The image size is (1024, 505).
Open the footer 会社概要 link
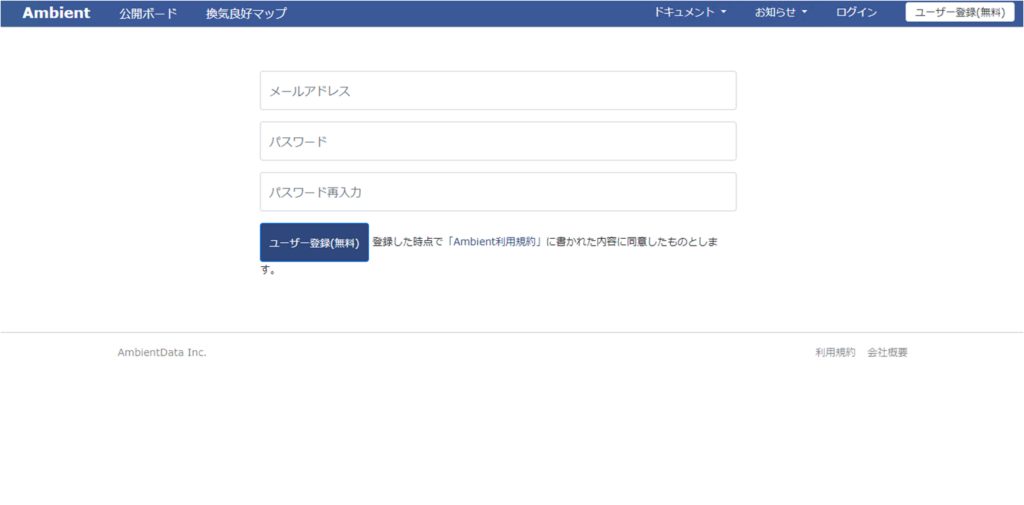pos(888,353)
